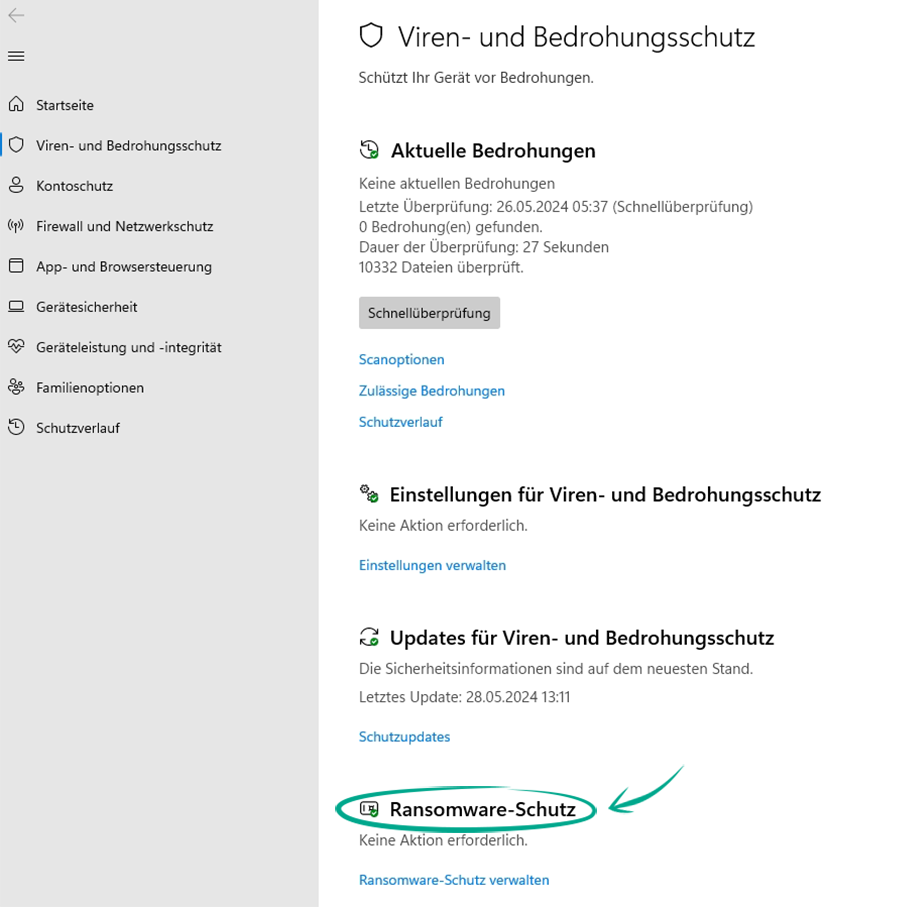Click 'Dauer der Überprüfung: 27 Sekunden' text

coord(484,247)
